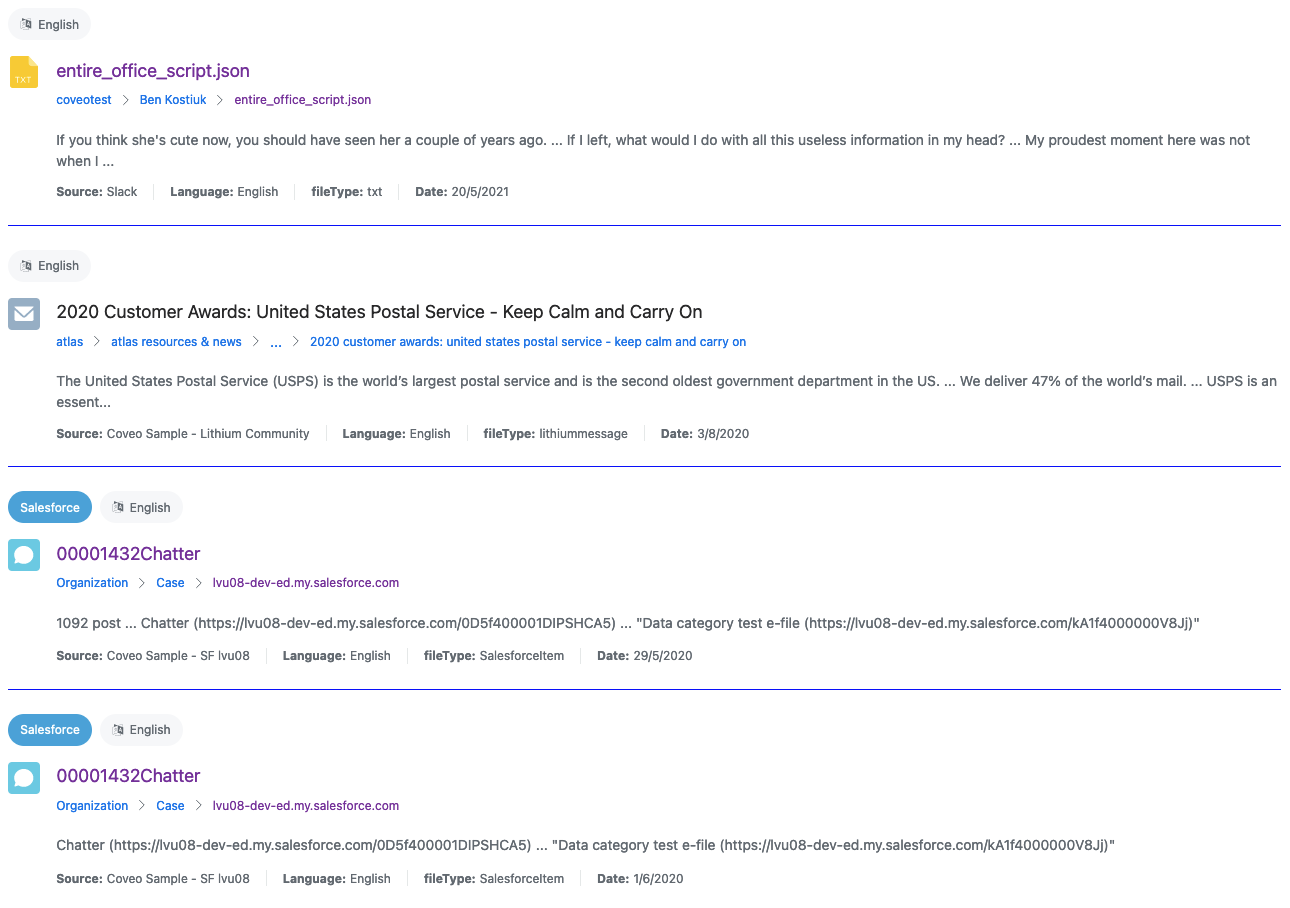Click Case breadcrumb in second Chatter result
The image size is (1290, 908).
pyautogui.click(x=170, y=806)
